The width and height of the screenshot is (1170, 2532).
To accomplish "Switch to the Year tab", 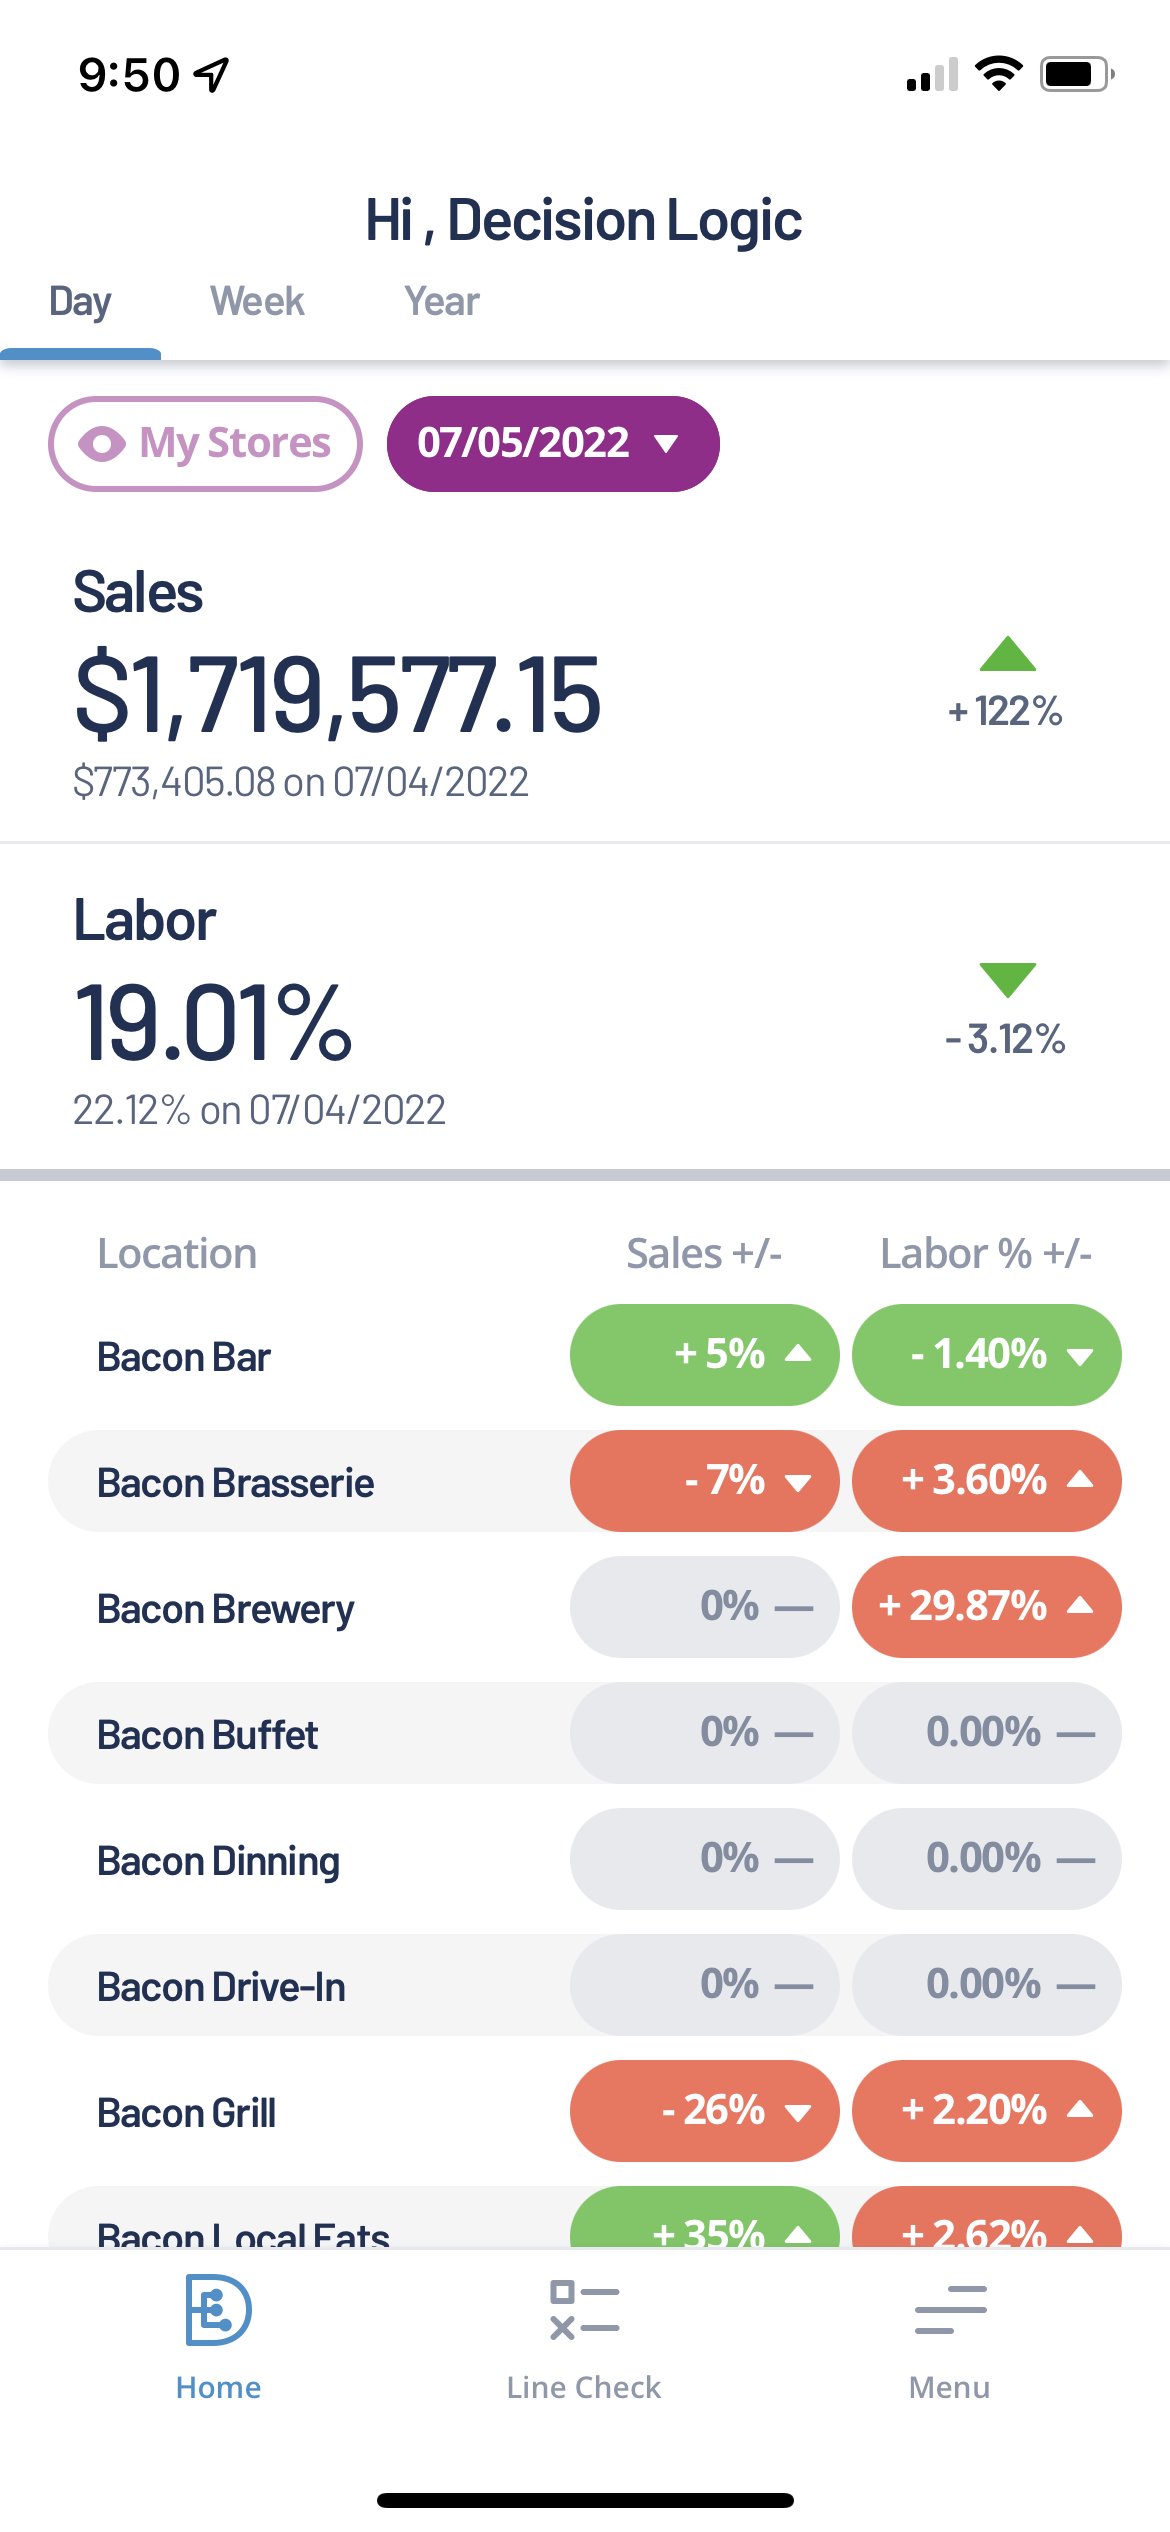I will click(x=441, y=302).
